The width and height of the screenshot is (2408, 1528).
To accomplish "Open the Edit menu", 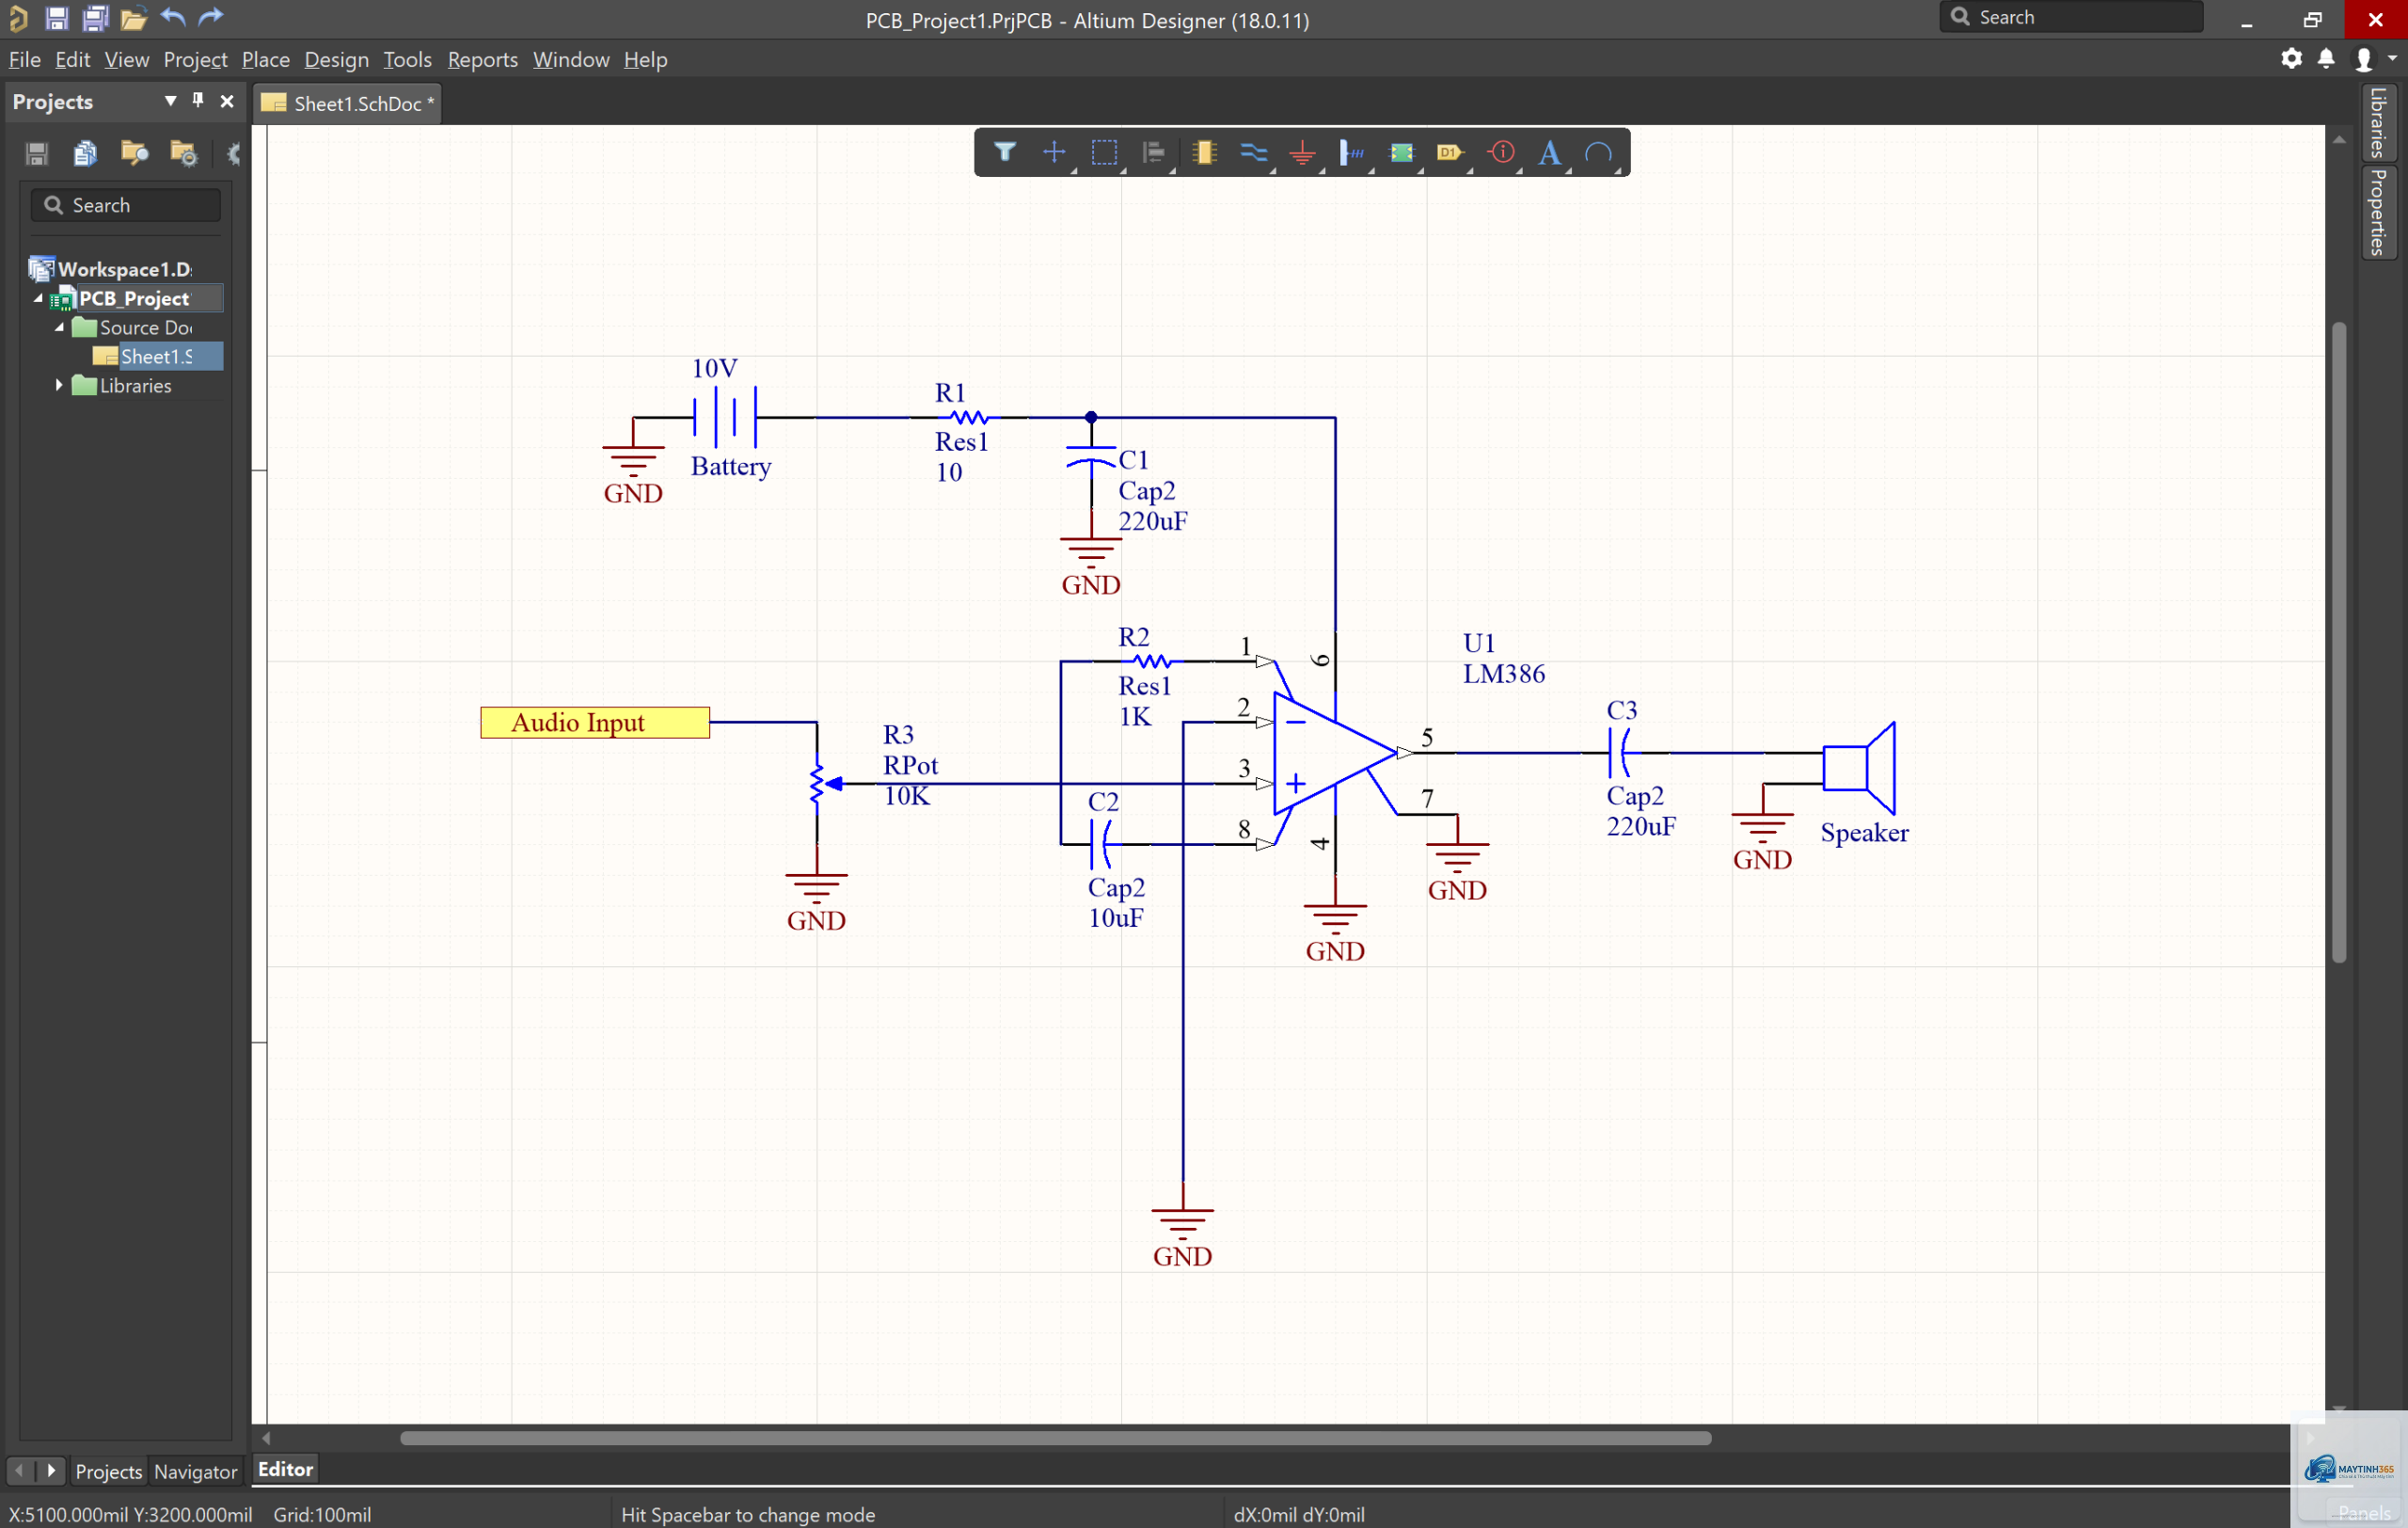I will [x=73, y=60].
